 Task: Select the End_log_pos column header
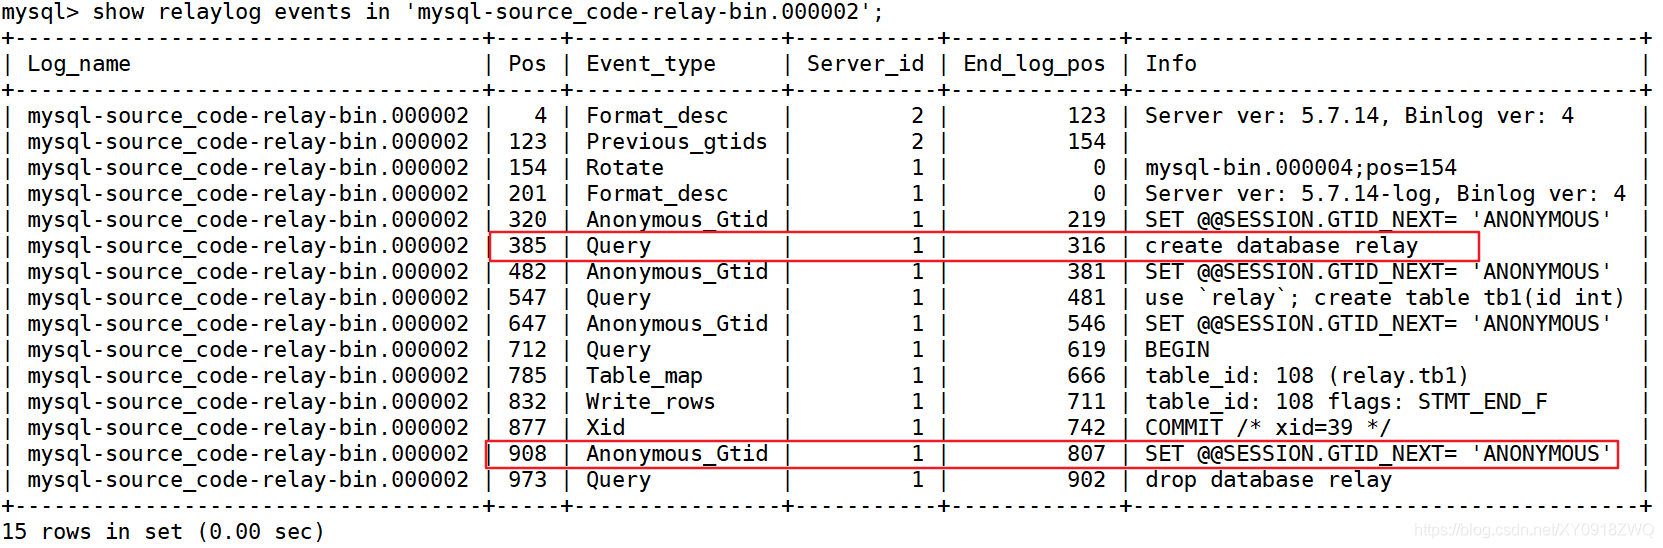coord(1034,64)
